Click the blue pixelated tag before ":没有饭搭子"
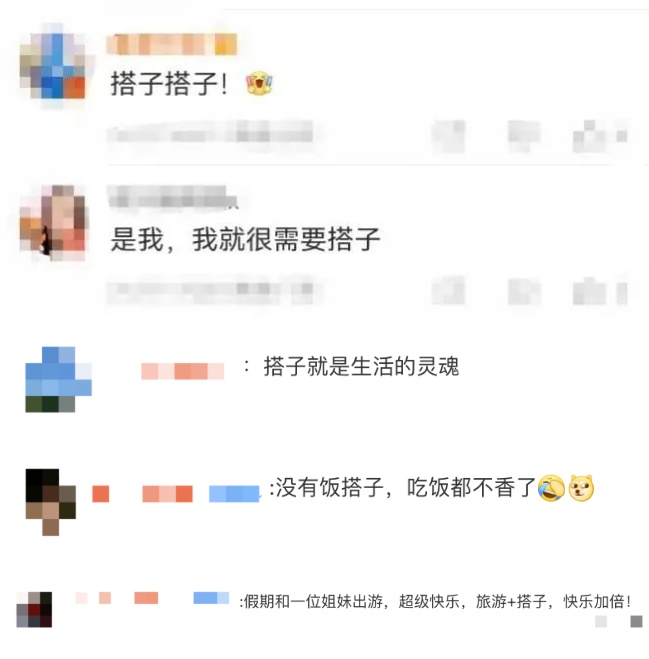The image size is (649, 659). tap(234, 494)
